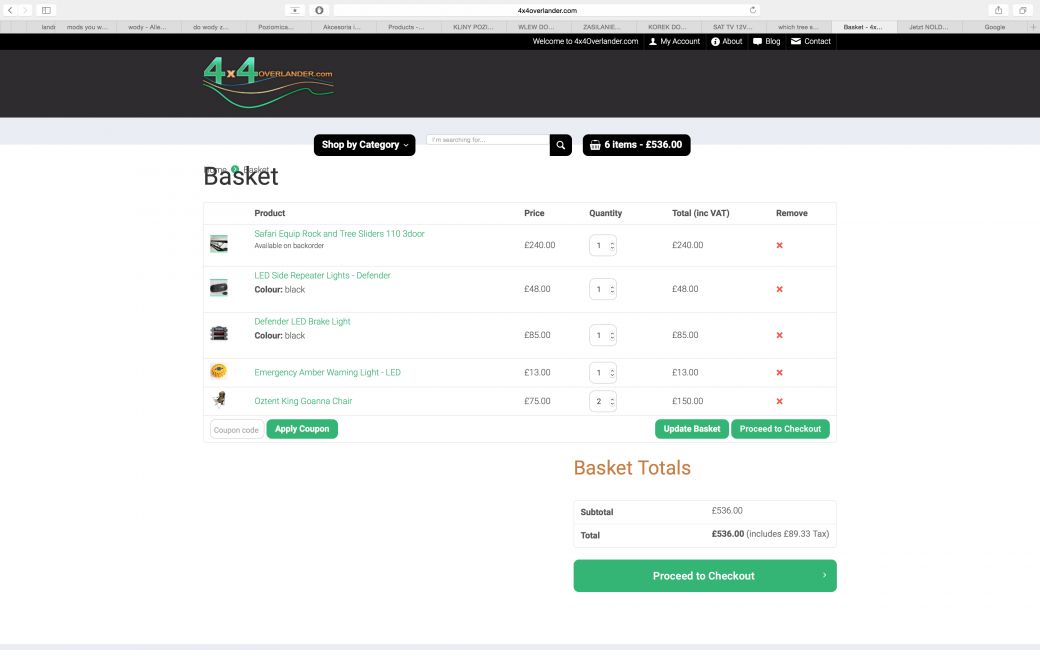Switch to the 'which tree s...' tab
The image size is (1040, 650).
click(x=798, y=27)
